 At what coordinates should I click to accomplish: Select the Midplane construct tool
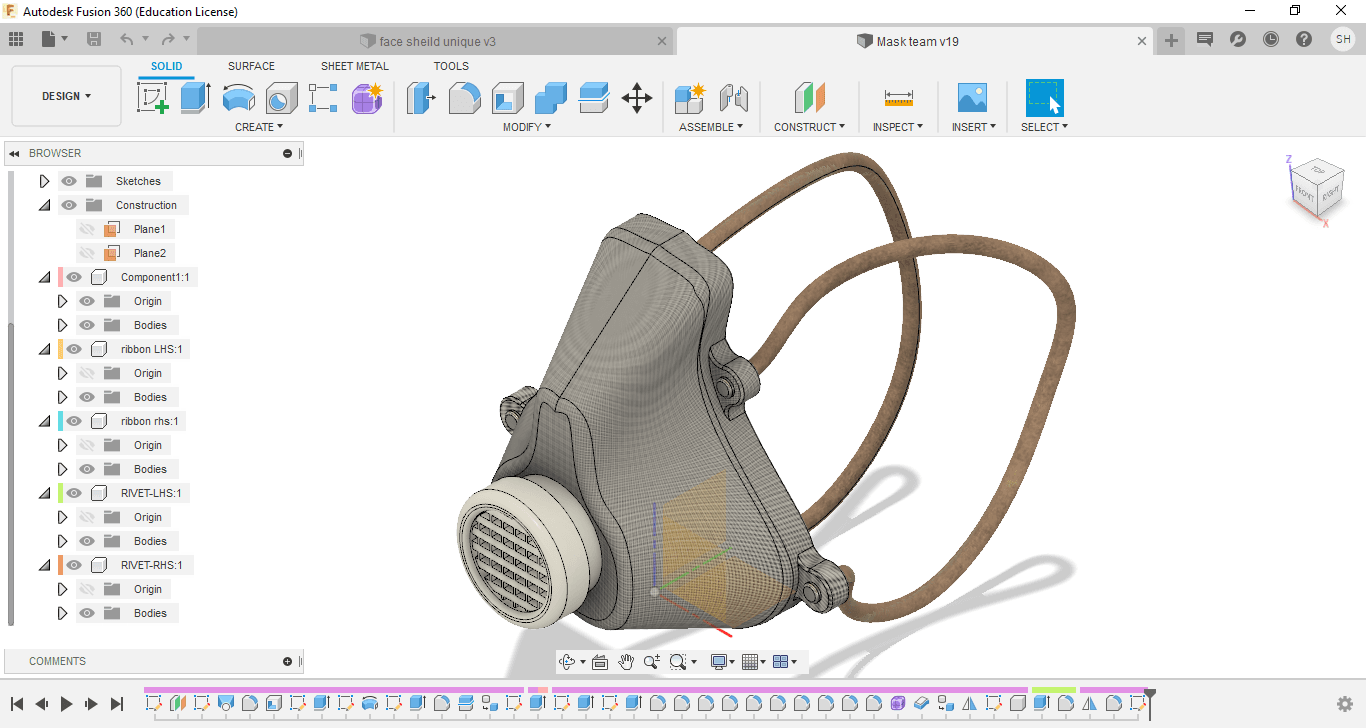(x=810, y=98)
